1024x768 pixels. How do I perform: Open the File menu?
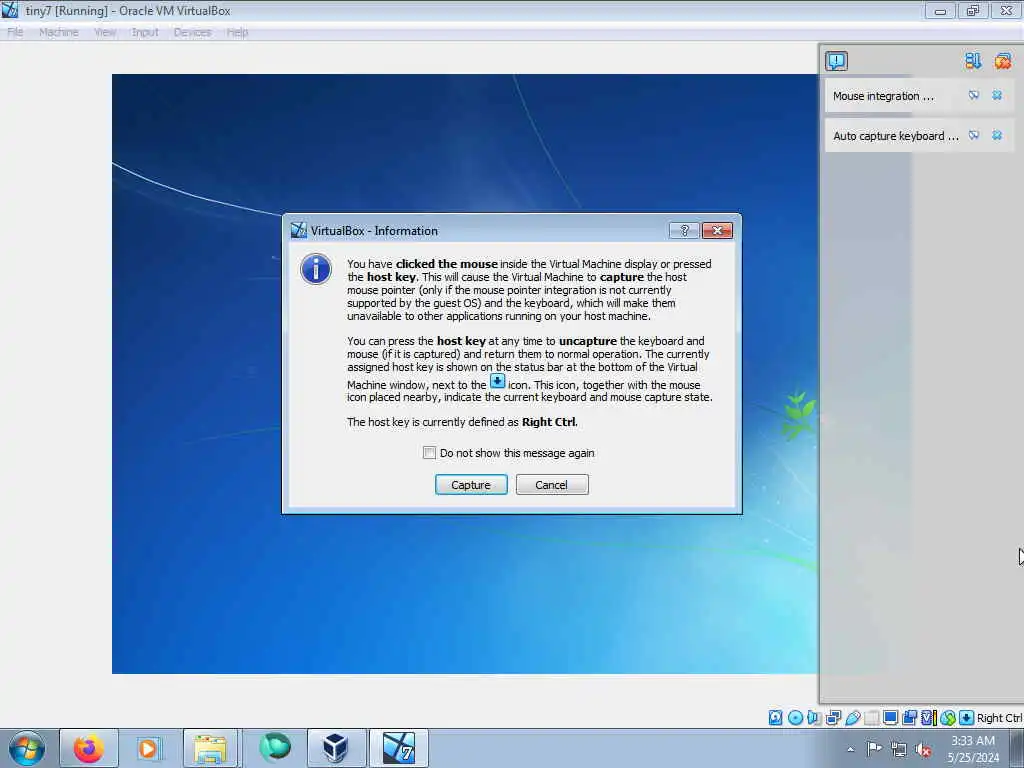pyautogui.click(x=15, y=32)
